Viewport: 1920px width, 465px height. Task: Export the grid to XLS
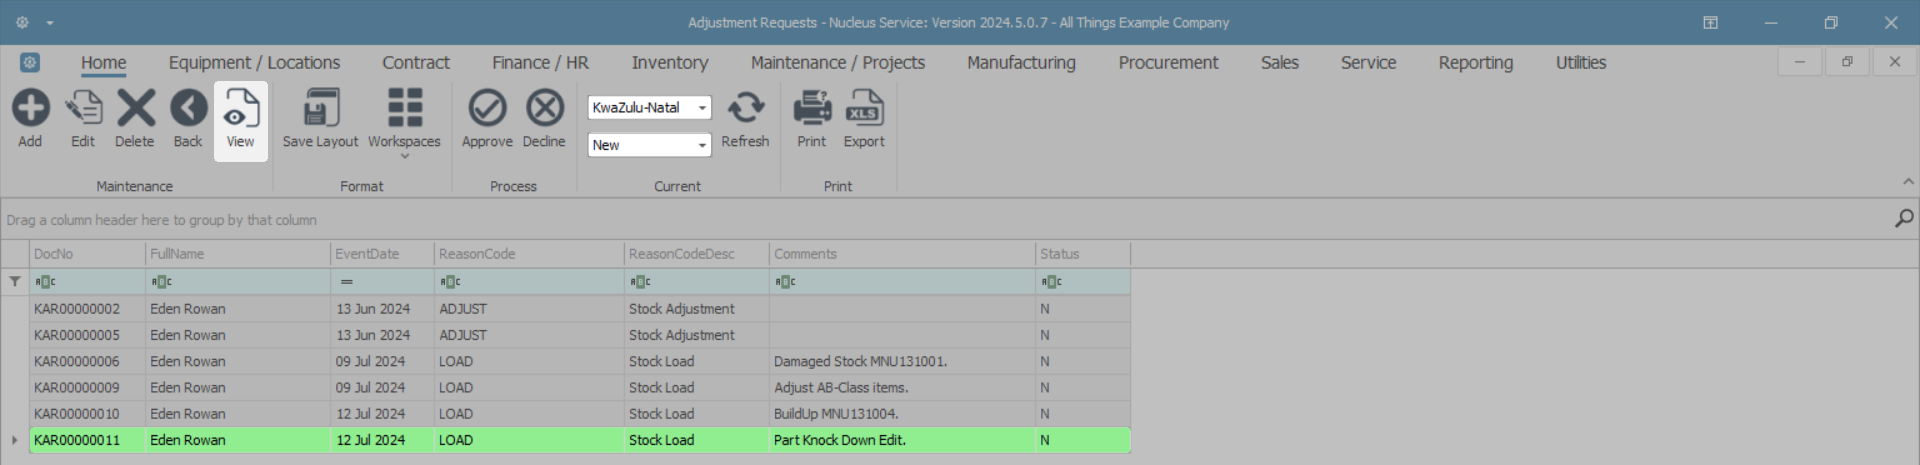point(864,108)
